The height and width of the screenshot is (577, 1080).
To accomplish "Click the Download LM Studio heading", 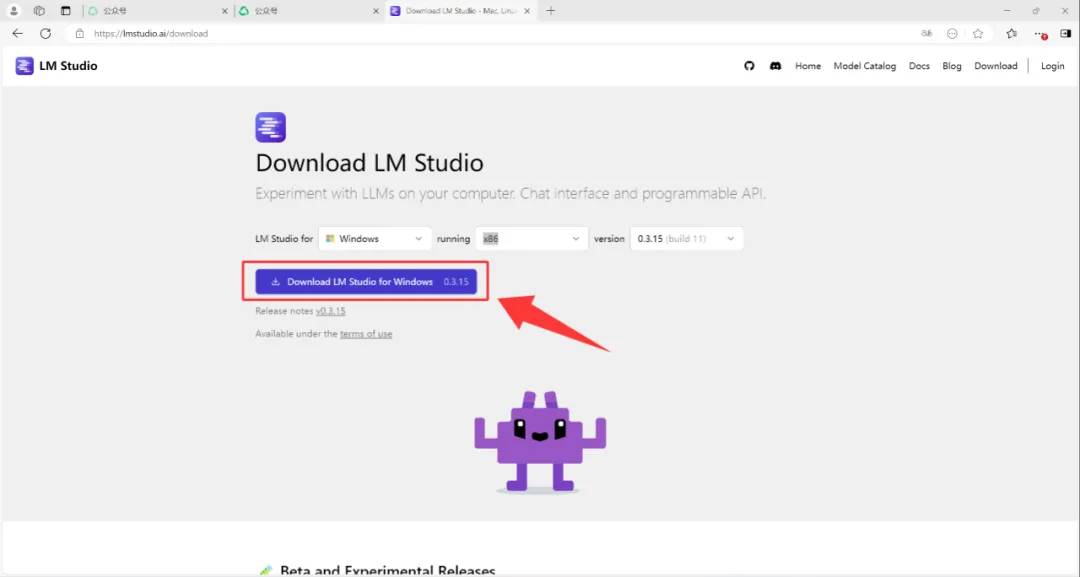I will coord(369,163).
